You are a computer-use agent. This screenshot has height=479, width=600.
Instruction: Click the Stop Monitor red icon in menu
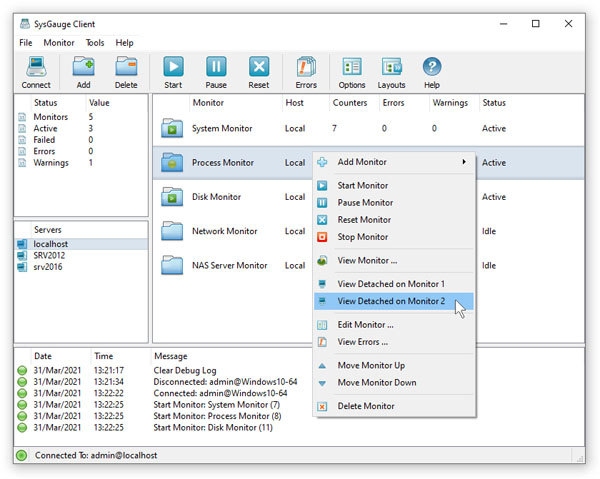(322, 237)
